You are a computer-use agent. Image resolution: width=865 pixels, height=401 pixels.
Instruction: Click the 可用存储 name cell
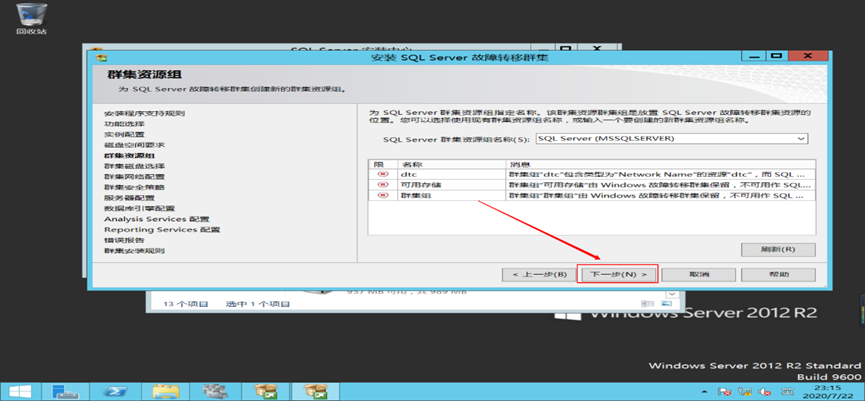(x=451, y=185)
